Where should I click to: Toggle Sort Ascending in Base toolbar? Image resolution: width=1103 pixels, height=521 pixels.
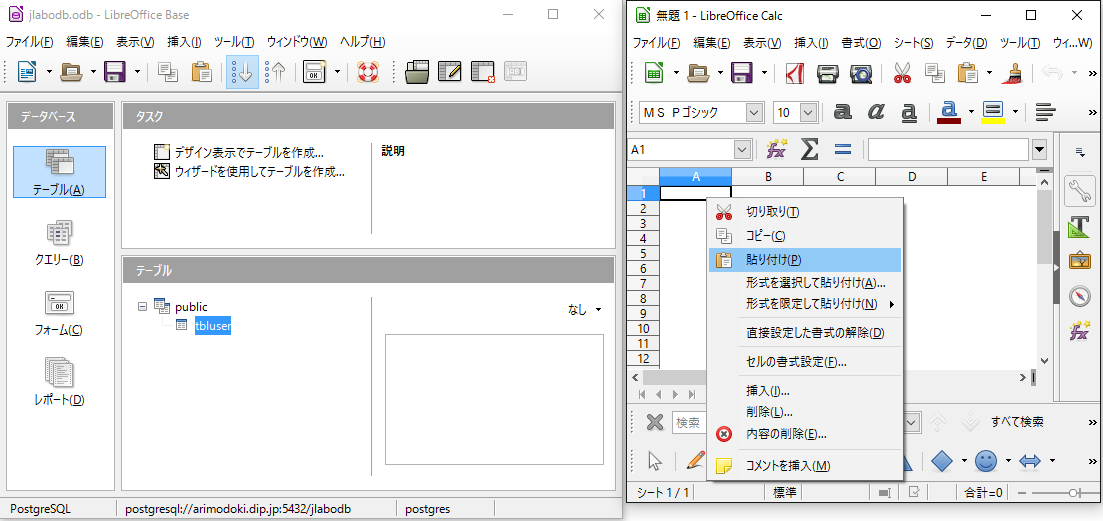click(242, 71)
